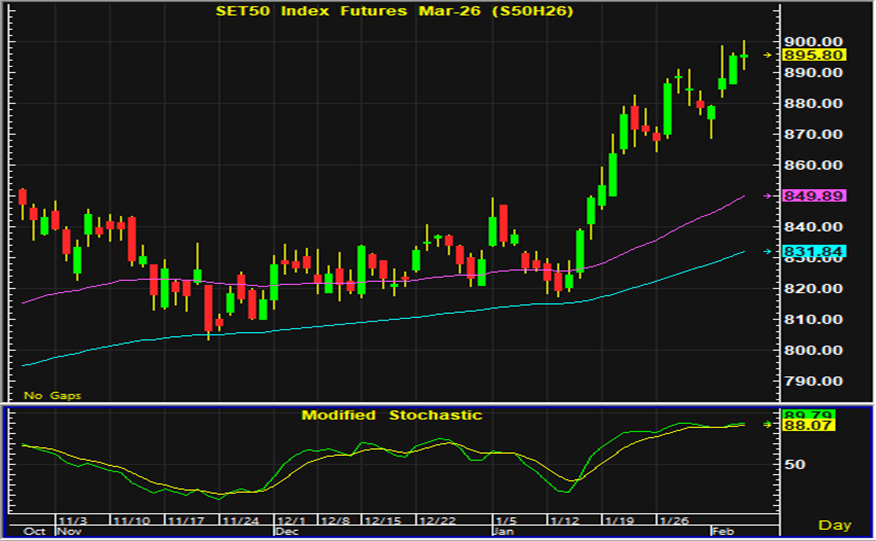This screenshot has height=541, width=876.
Task: Click the 900.00 price axis label
Action: click(814, 42)
